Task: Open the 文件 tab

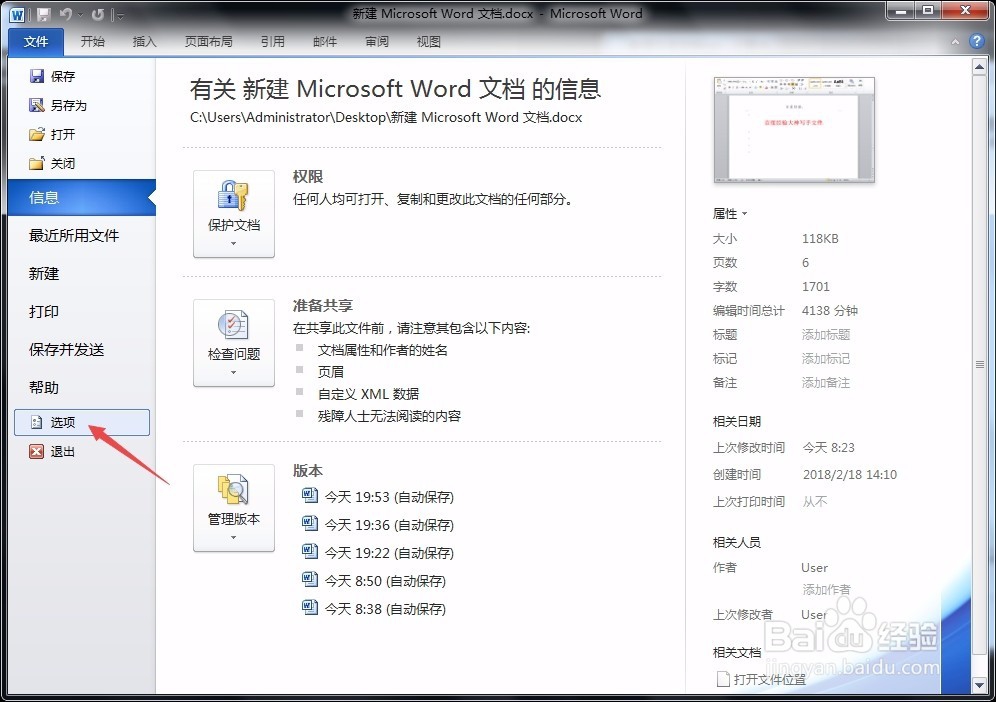Action: pyautogui.click(x=36, y=42)
